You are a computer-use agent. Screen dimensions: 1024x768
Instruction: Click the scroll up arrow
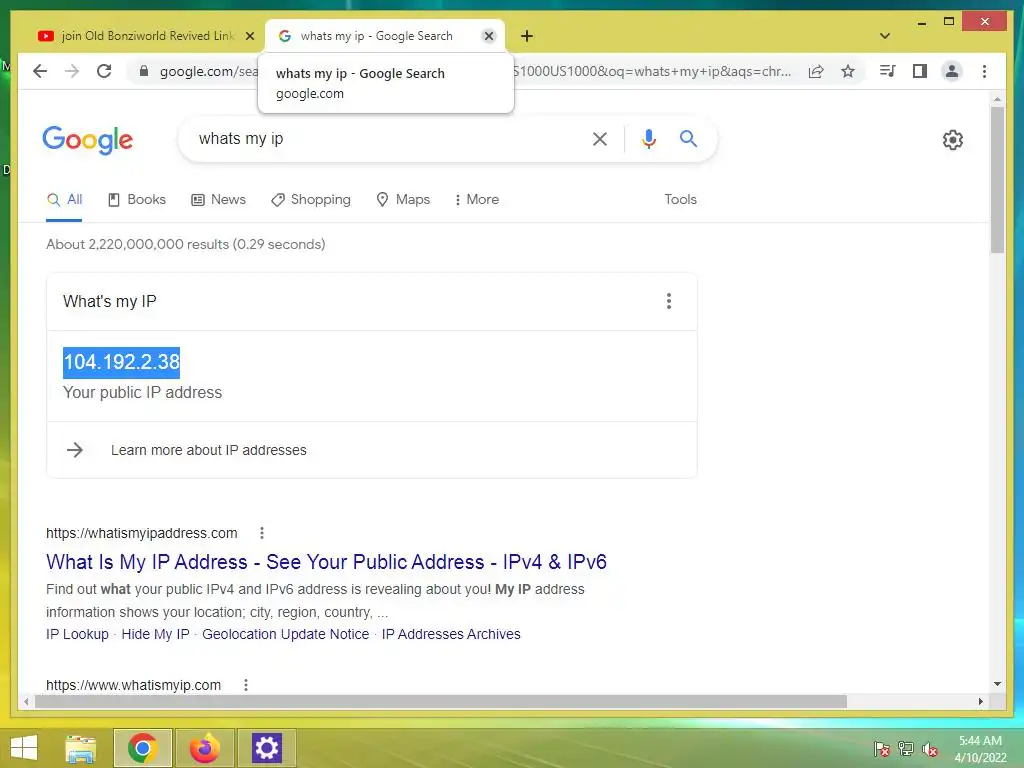[997, 99]
